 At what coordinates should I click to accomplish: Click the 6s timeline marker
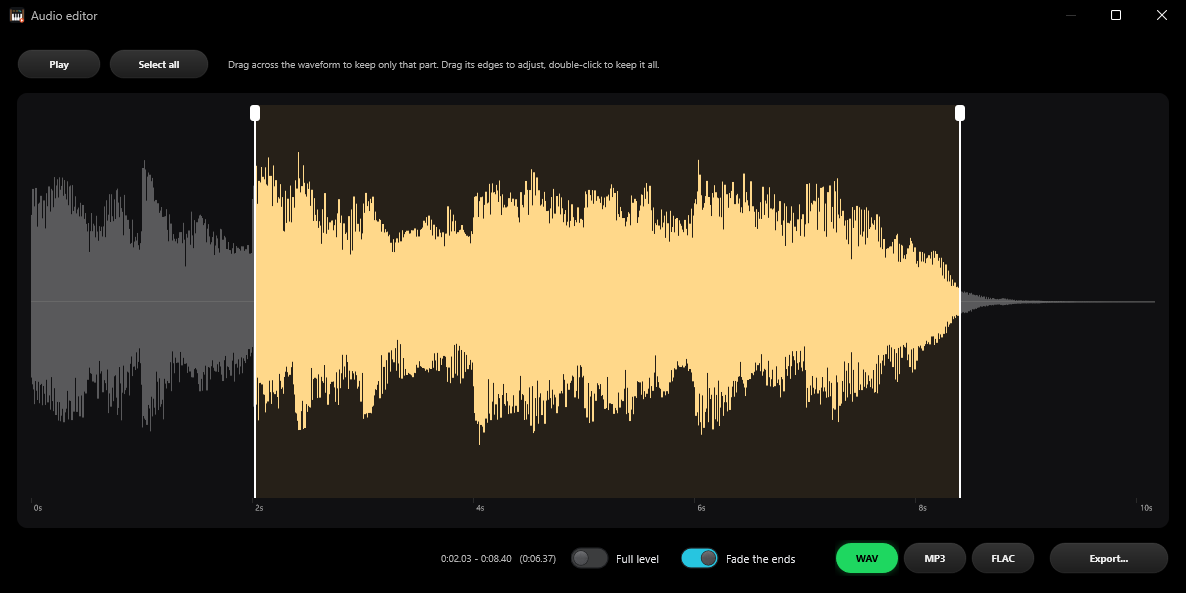pyautogui.click(x=701, y=508)
